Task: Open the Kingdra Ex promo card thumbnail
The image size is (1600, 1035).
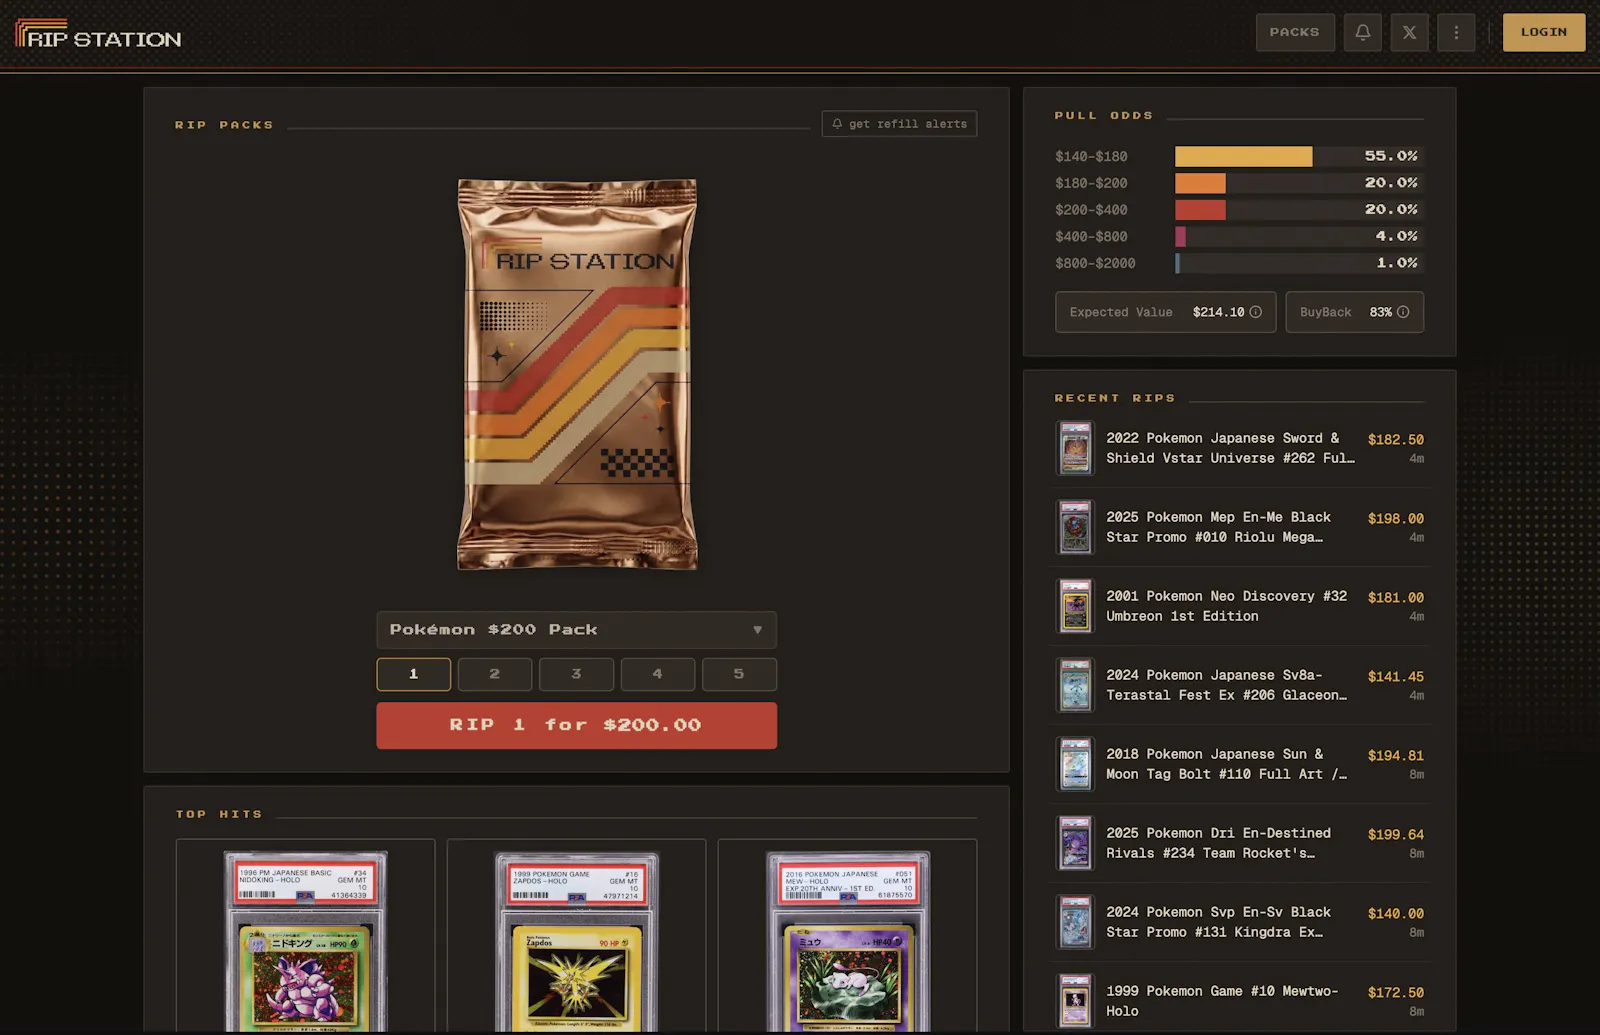Action: point(1075,922)
